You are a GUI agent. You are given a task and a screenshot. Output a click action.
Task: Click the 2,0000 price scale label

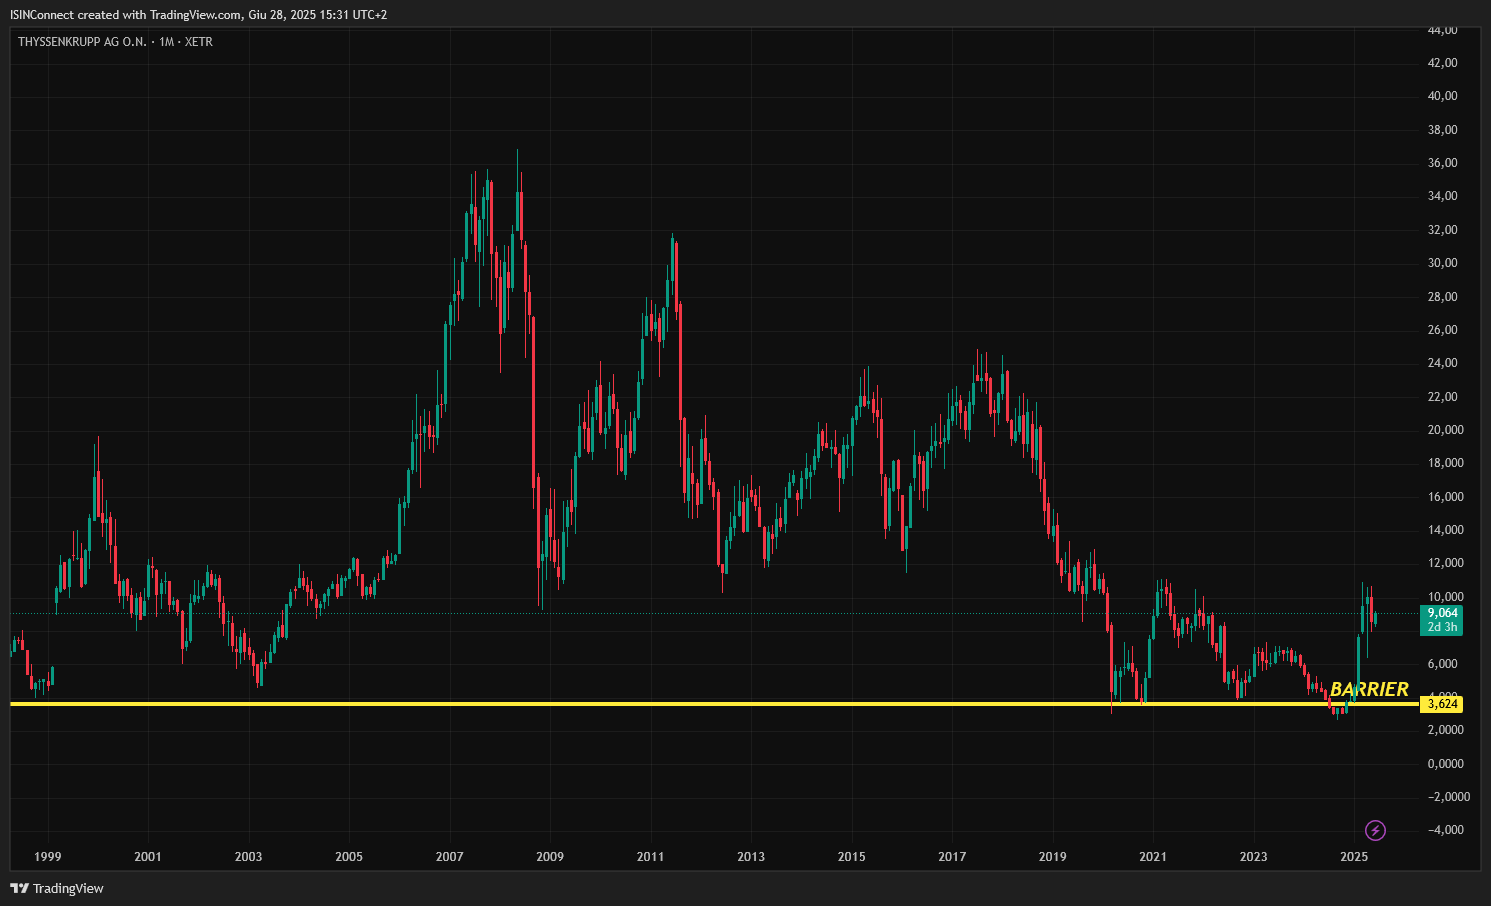(x=1446, y=730)
